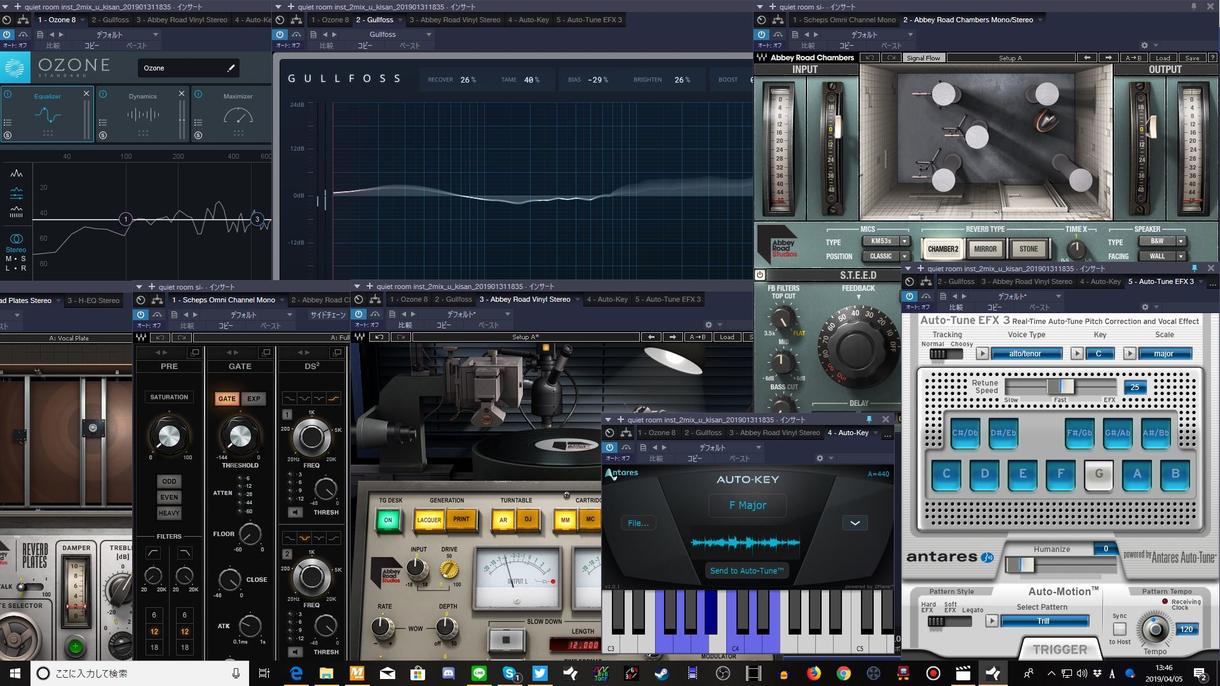Open the gear settings in the Auto-Key window
This screenshot has width=1220, height=686.
[820, 459]
